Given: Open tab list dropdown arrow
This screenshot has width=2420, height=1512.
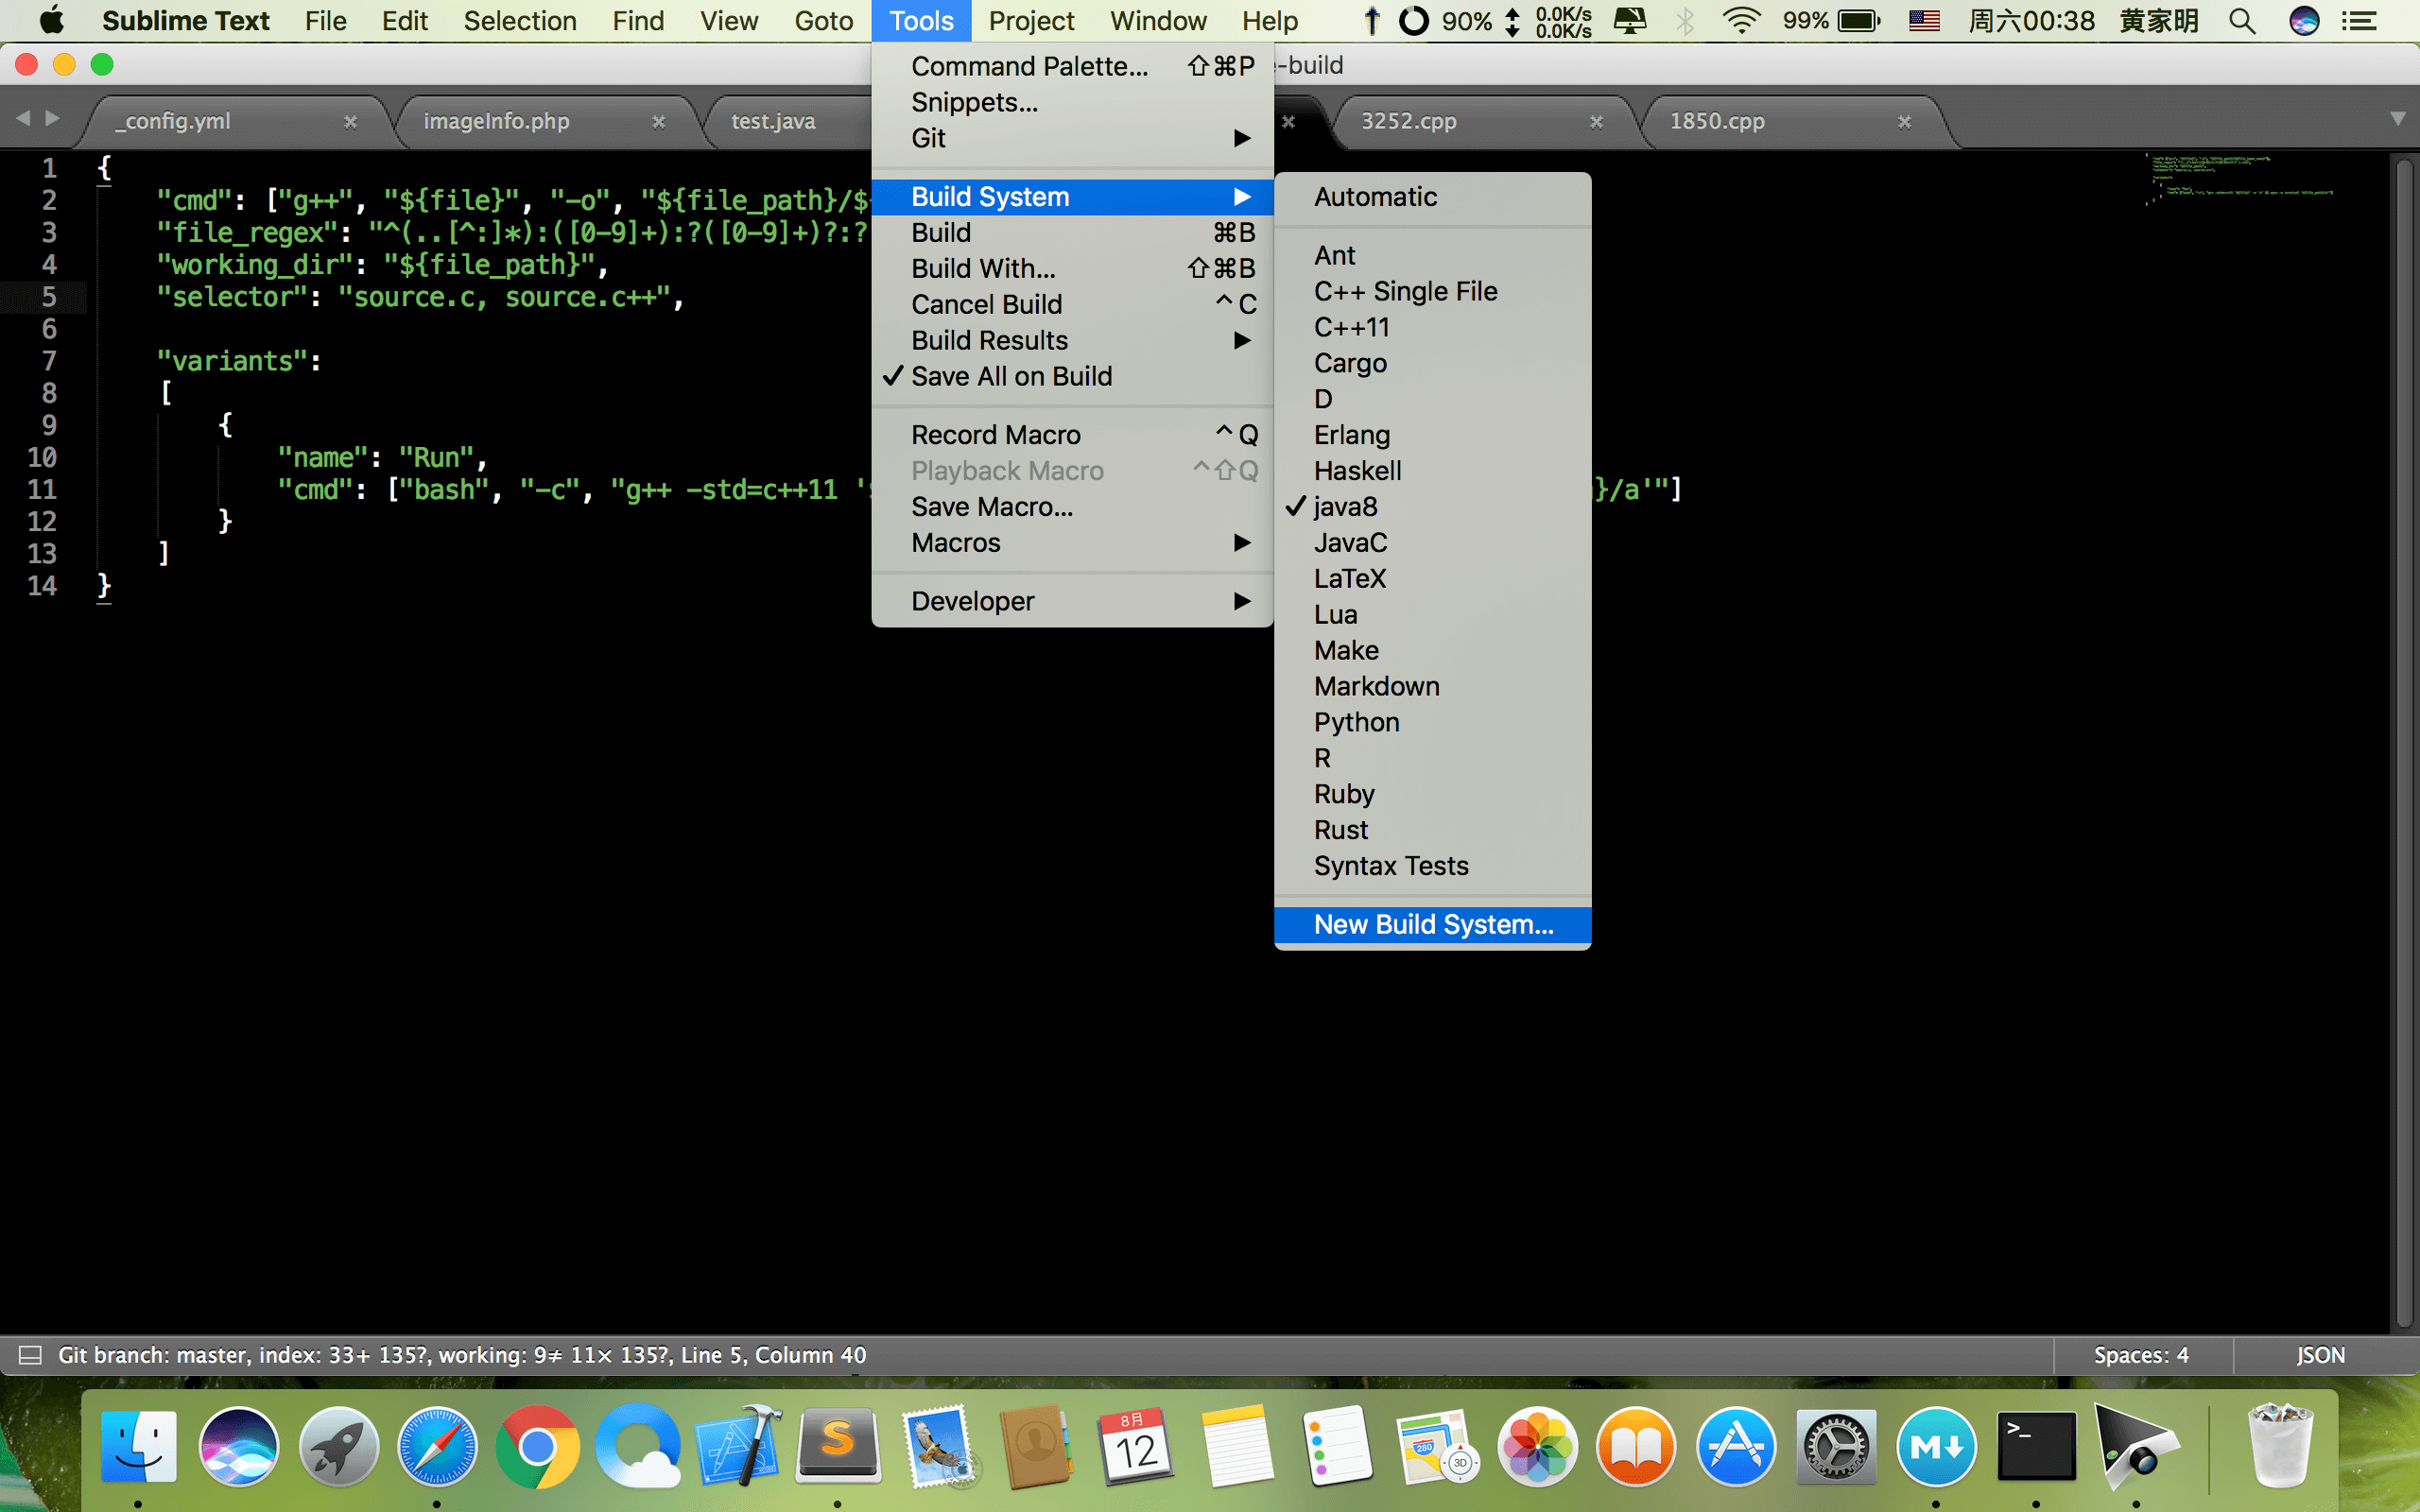Looking at the screenshot, I should tap(2397, 119).
